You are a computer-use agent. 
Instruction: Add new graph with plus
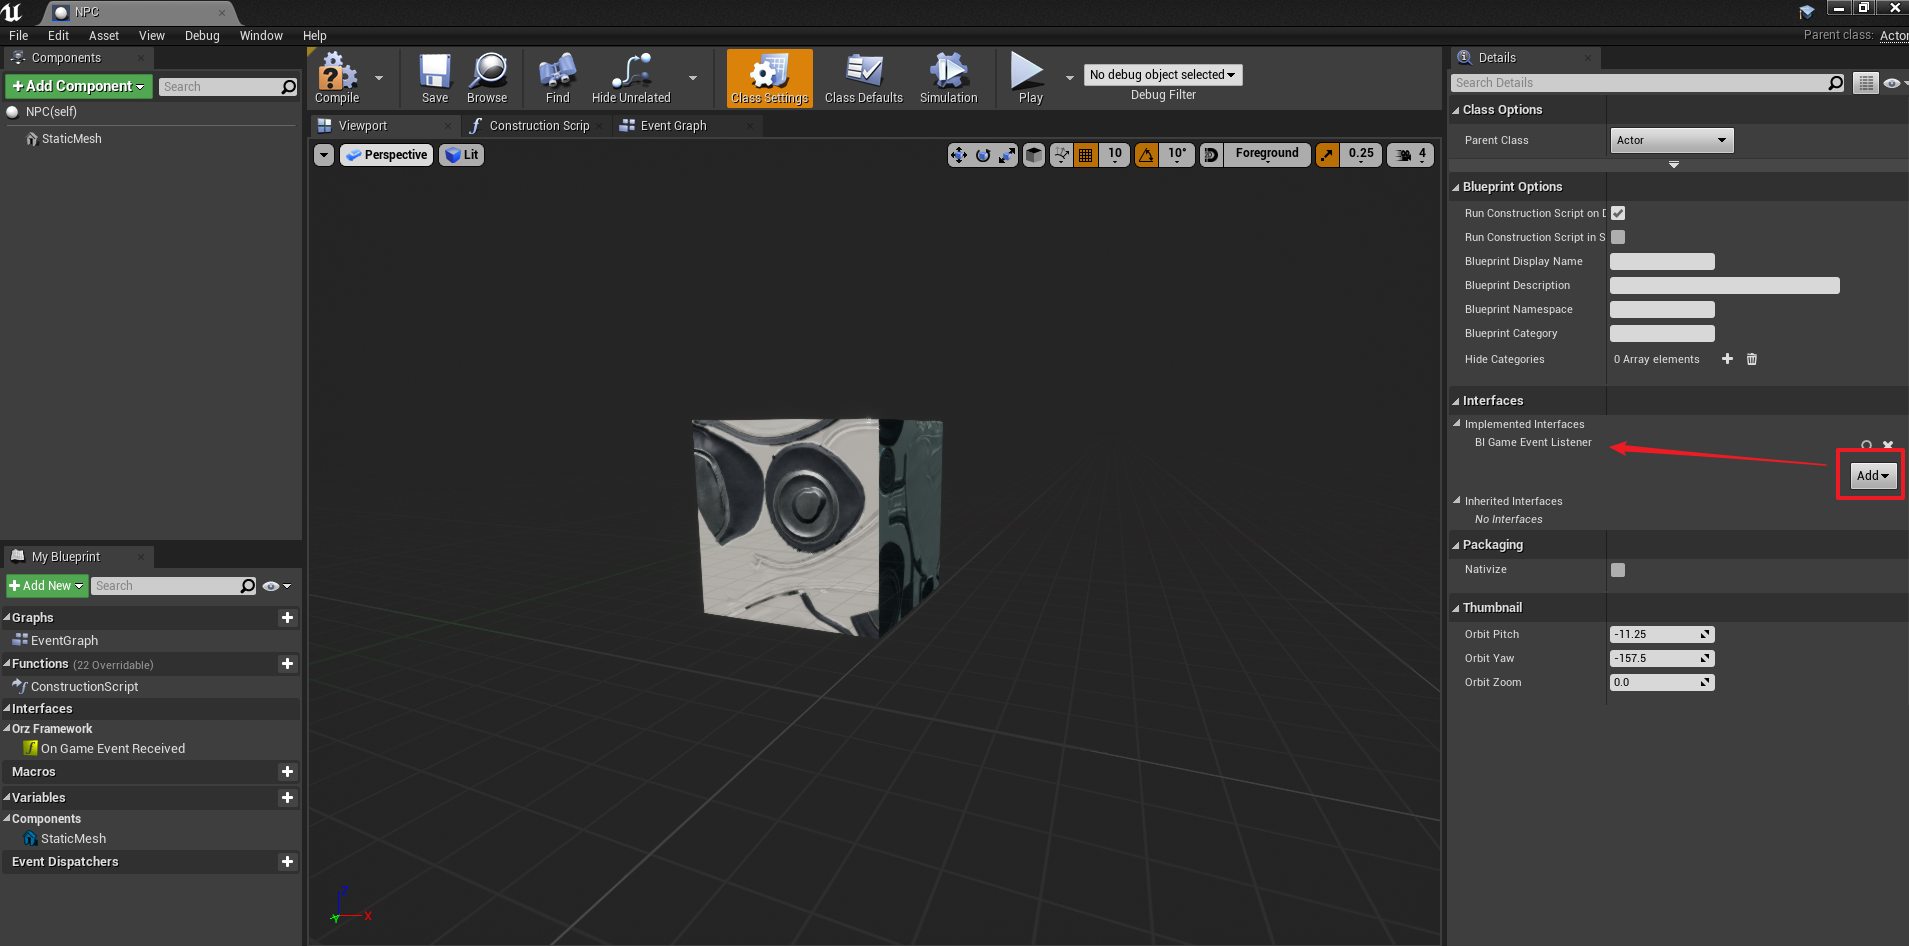coord(287,618)
